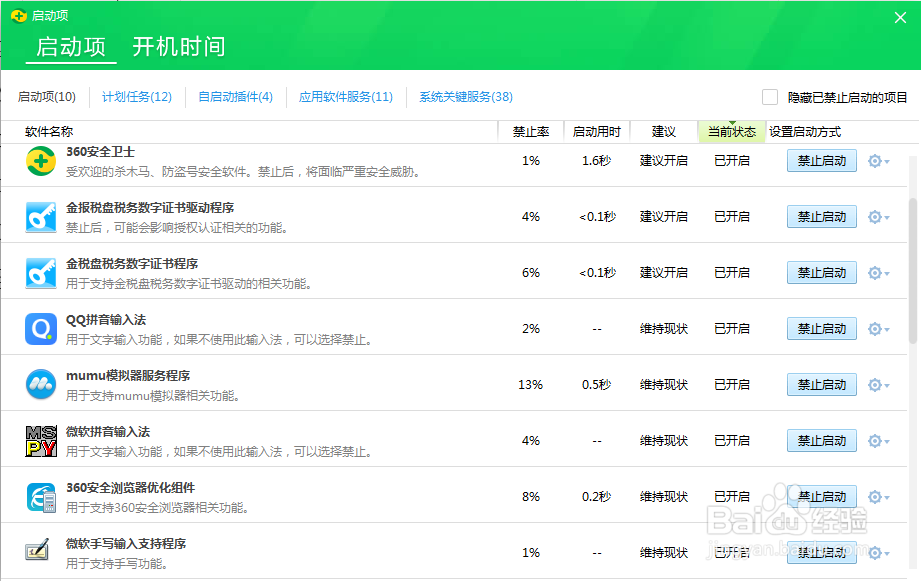
Task: Disable startup for 360安全卫士 with 禁止启动
Action: pyautogui.click(x=822, y=161)
